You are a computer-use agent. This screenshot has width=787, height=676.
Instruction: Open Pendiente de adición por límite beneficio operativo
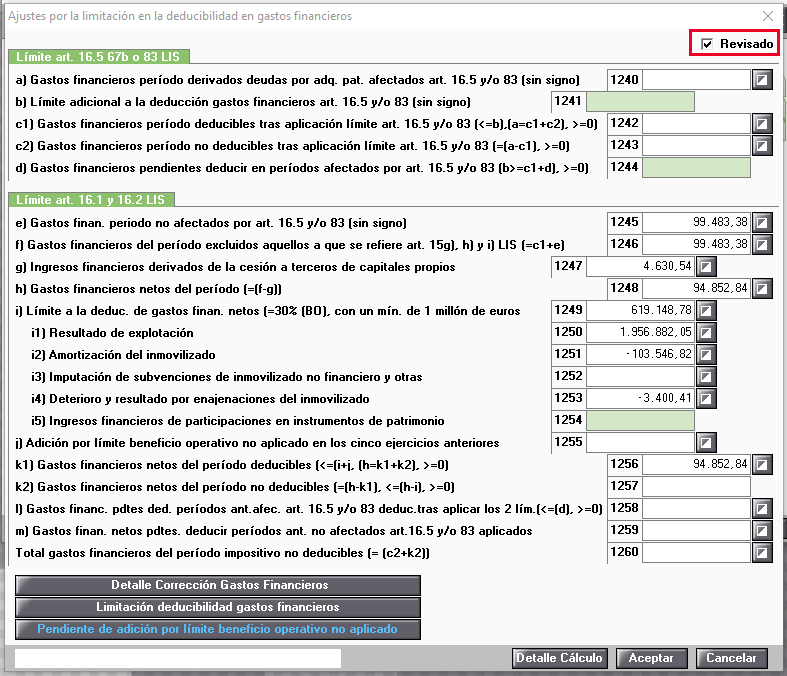[x=218, y=629]
